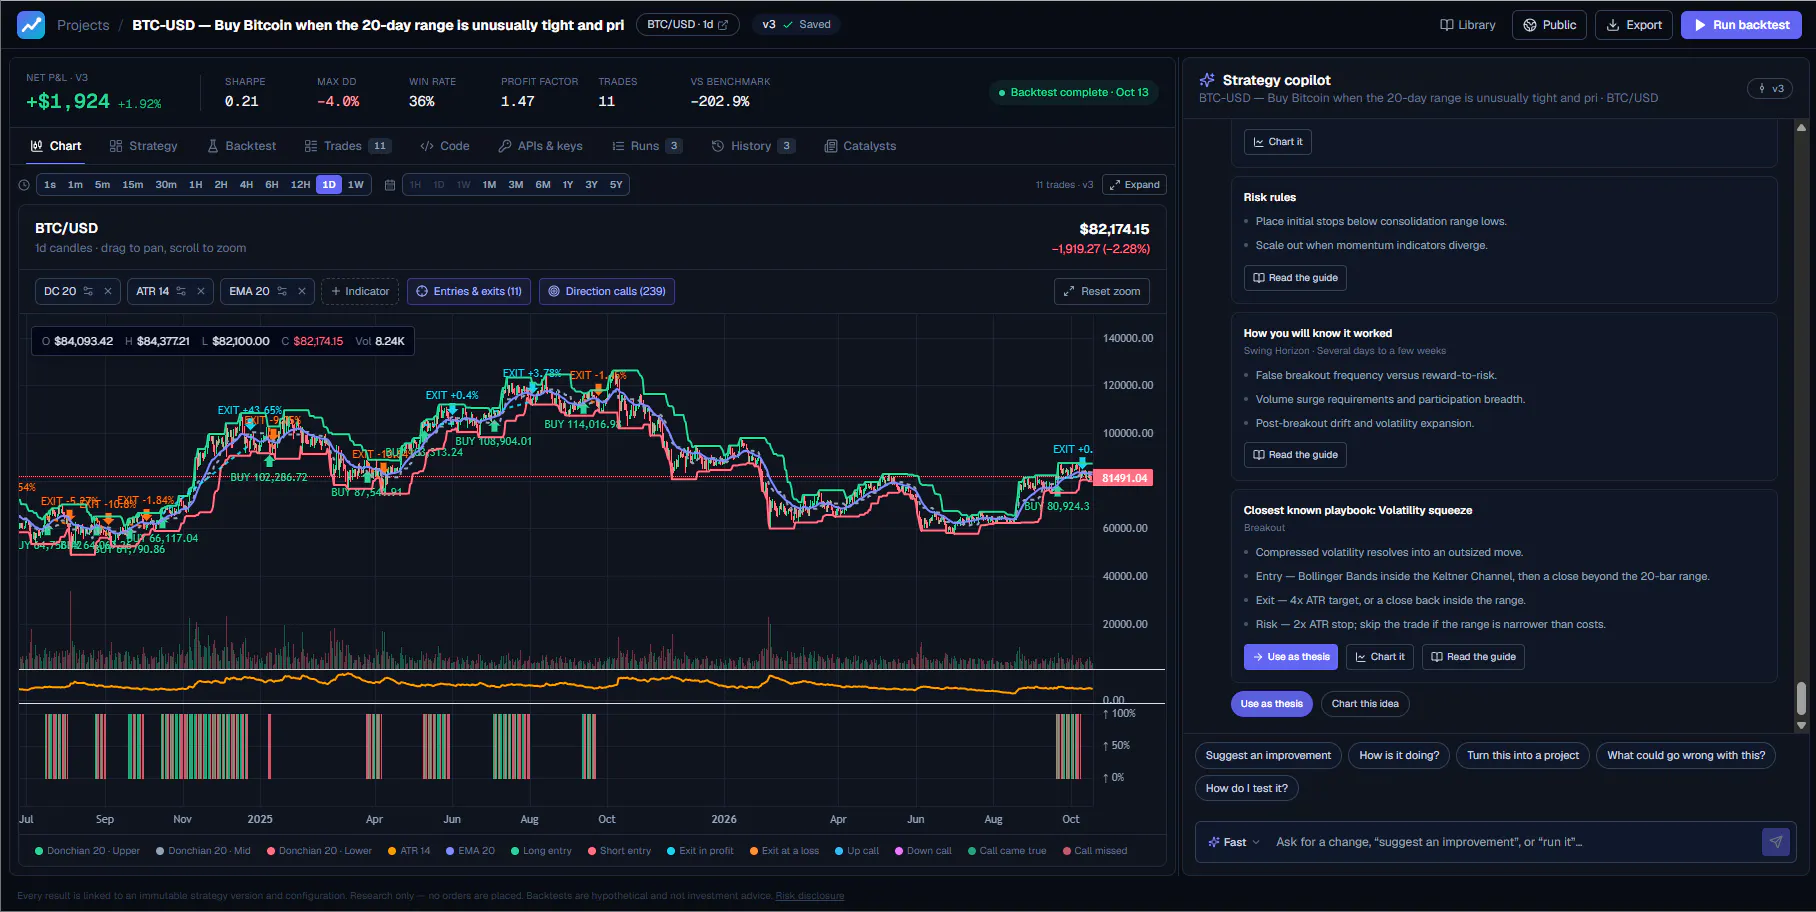Remove the EMA 20 indicator
Screen dimensions: 1816x912
coord(302,291)
